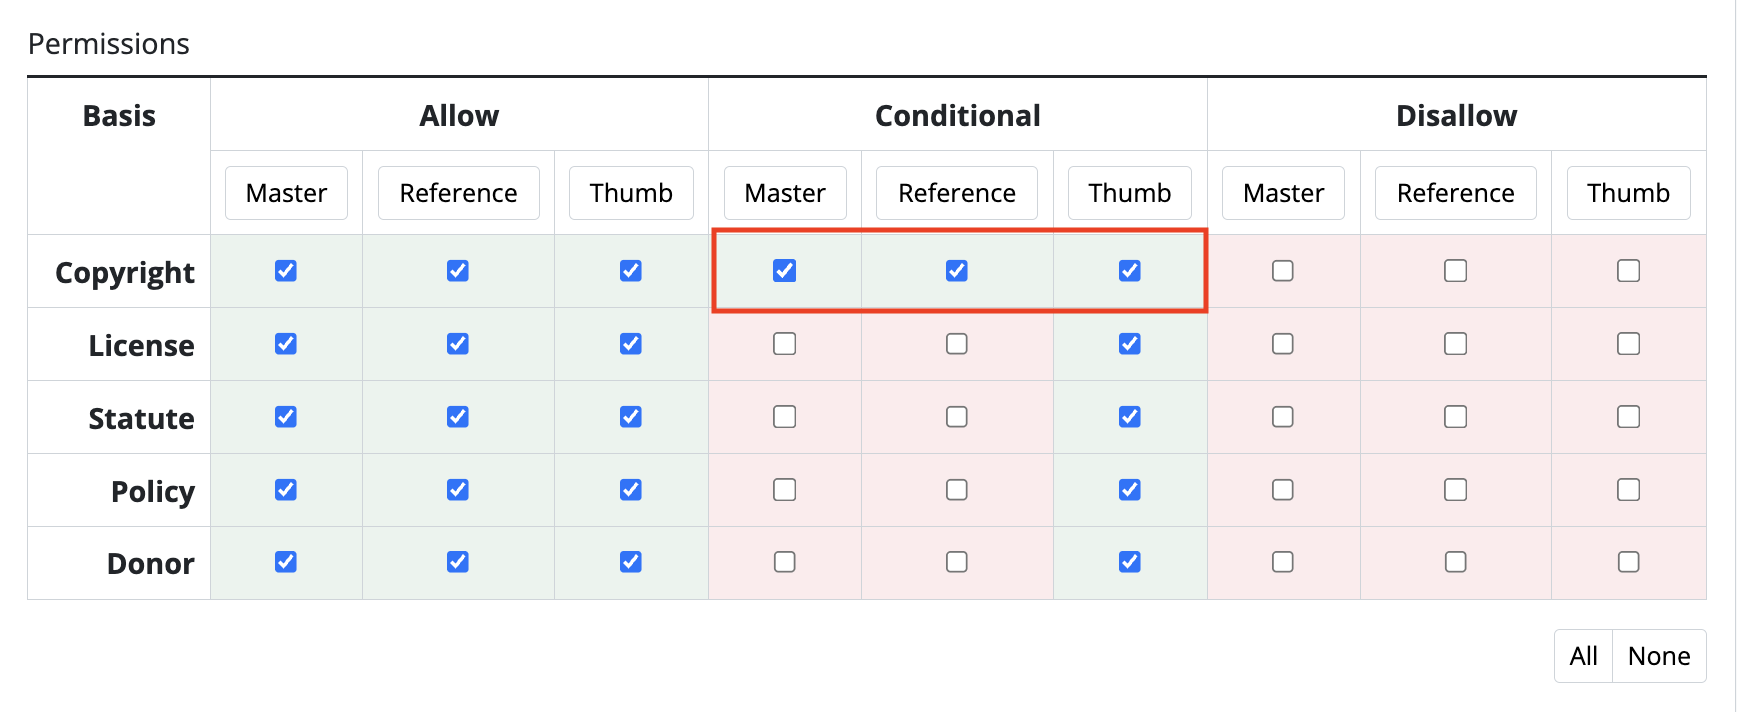Check License Conditional Master checkbox
This screenshot has height=712, width=1737.
(x=785, y=344)
